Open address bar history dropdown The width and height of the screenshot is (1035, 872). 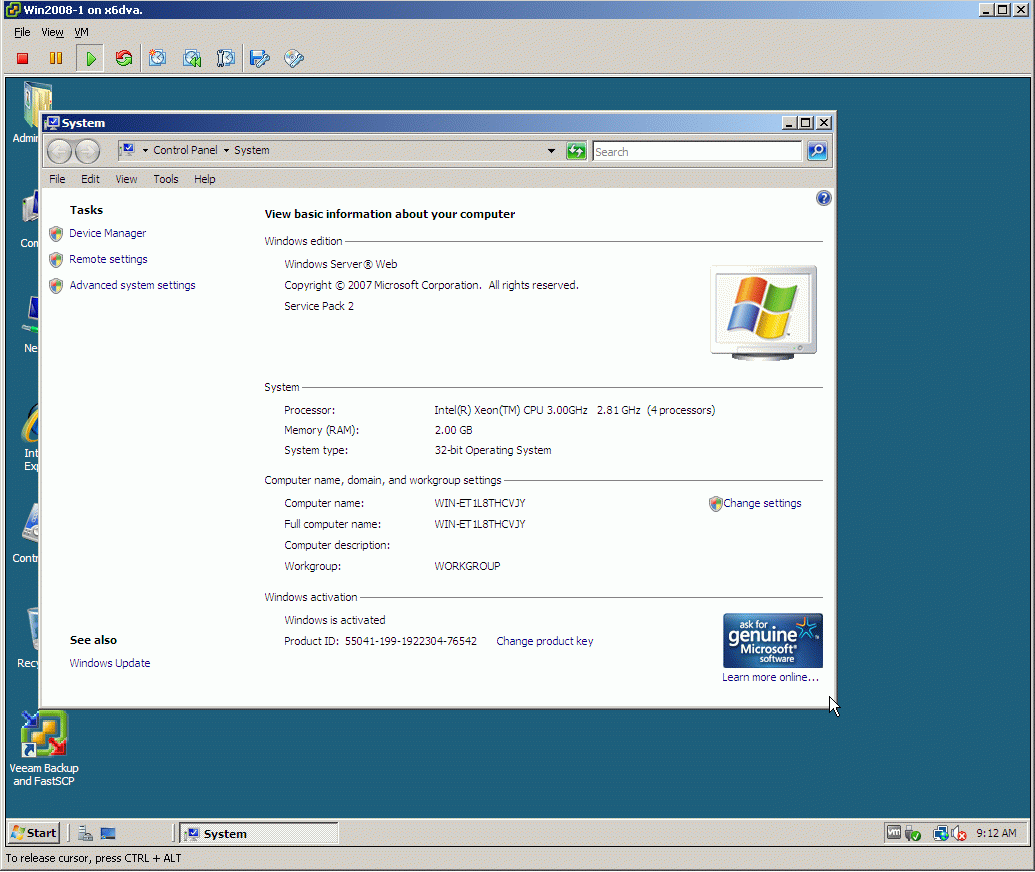click(x=551, y=151)
